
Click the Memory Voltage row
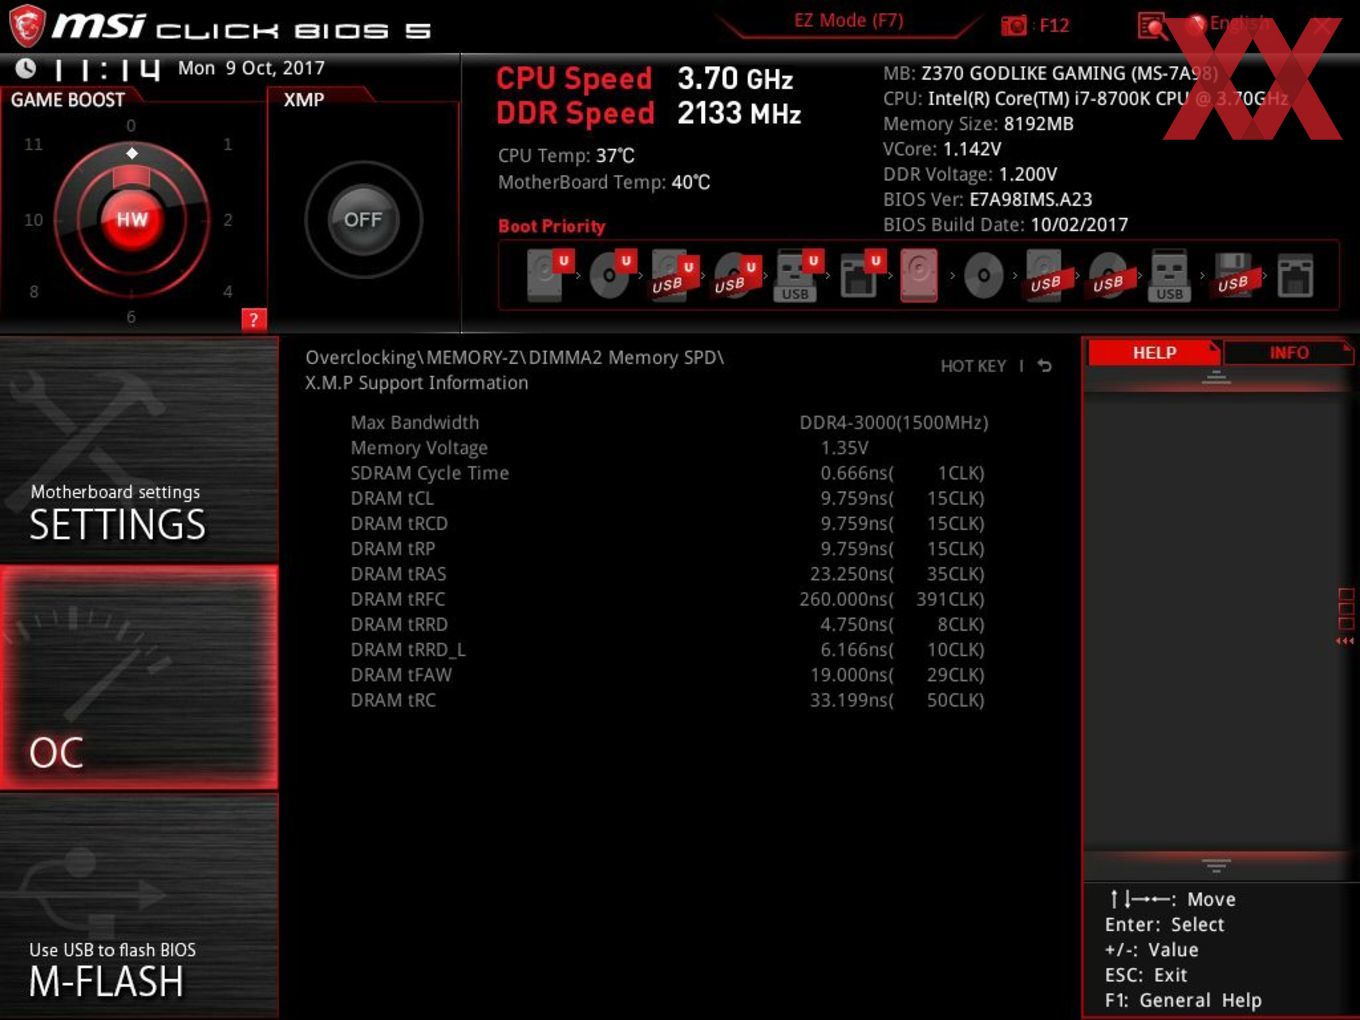[x=669, y=448]
